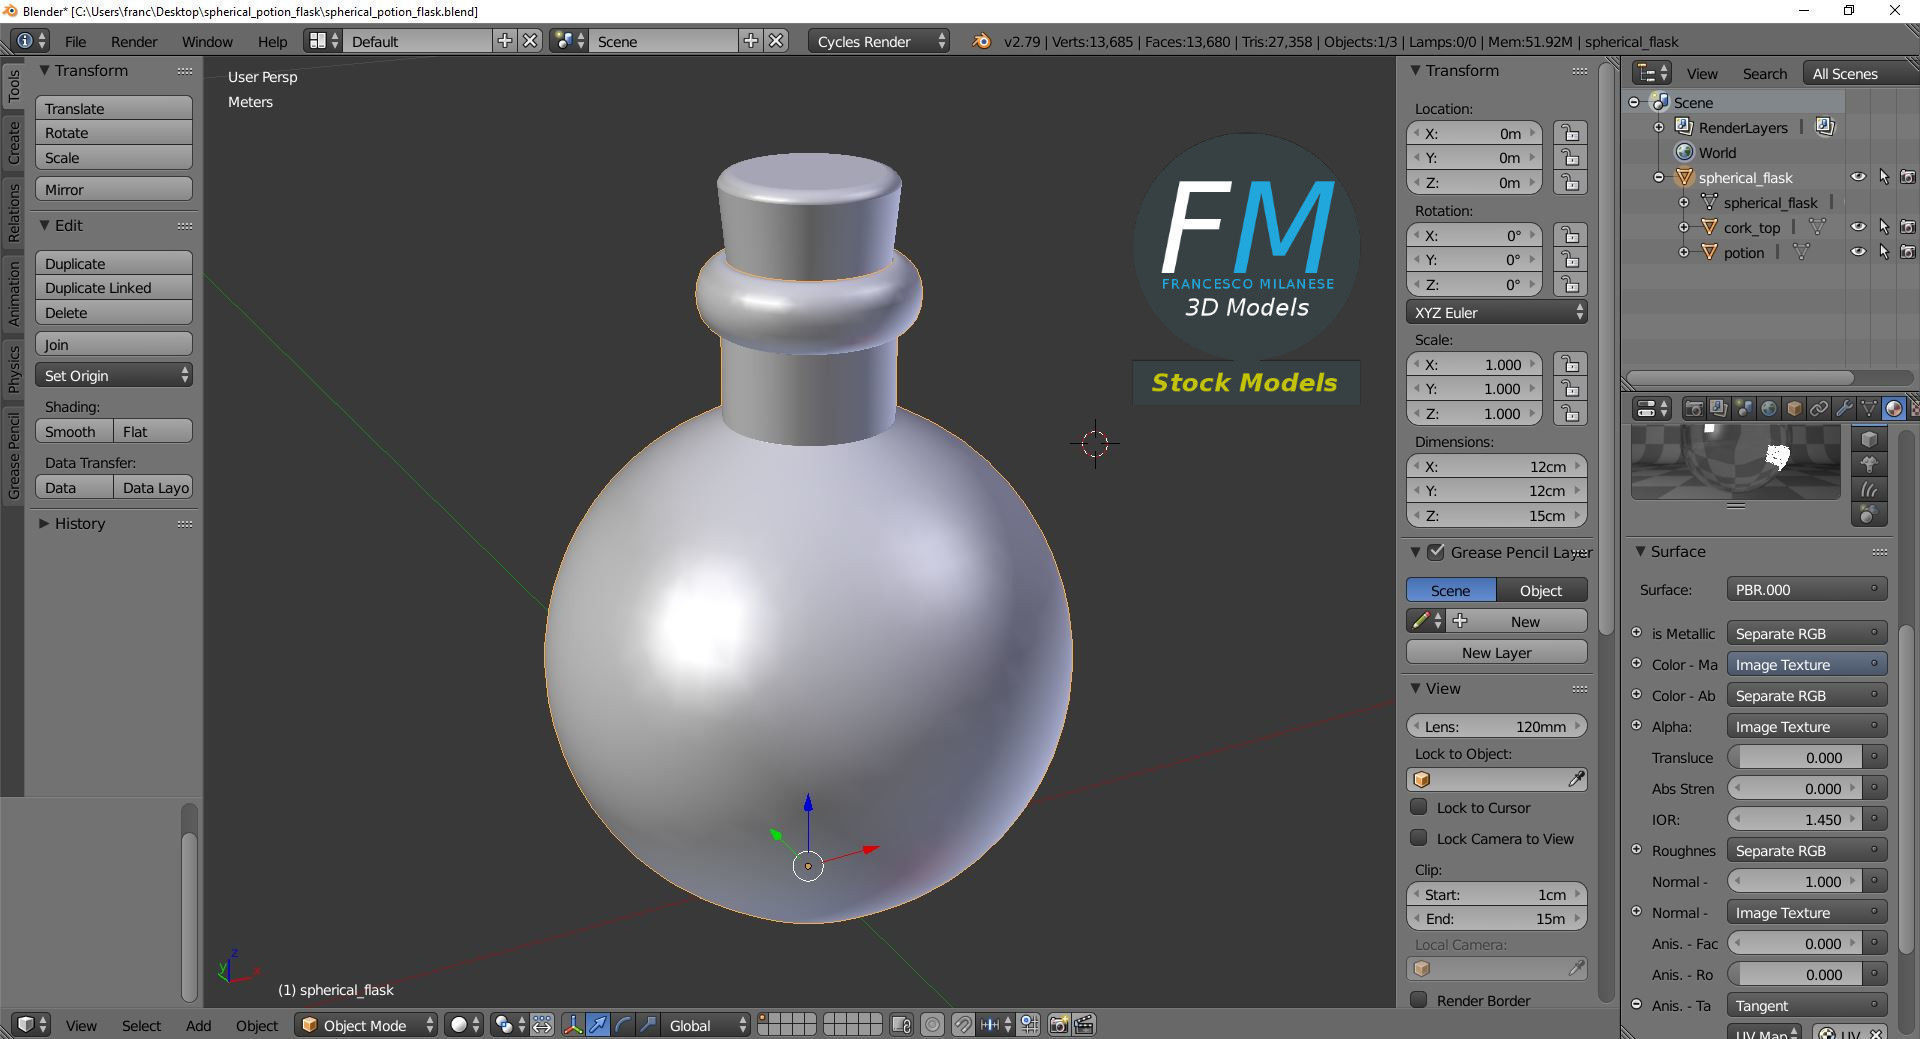
Task: Open the Set Origin dropdown
Action: pos(114,376)
